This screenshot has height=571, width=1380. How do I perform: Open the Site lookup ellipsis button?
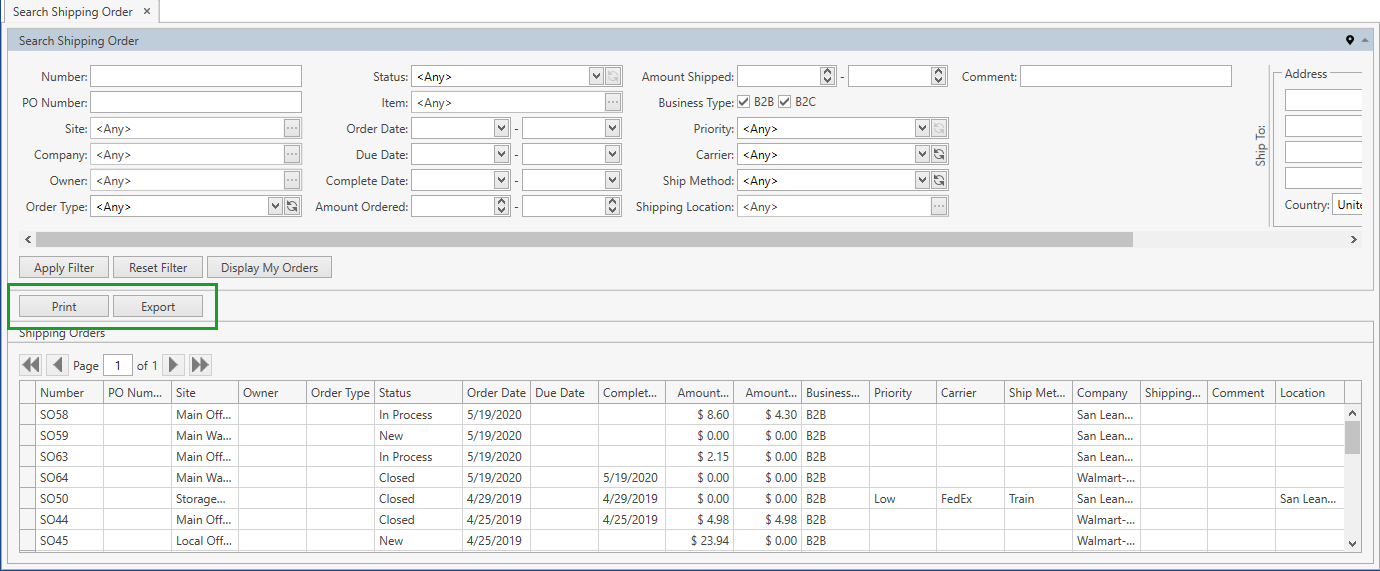[292, 129]
